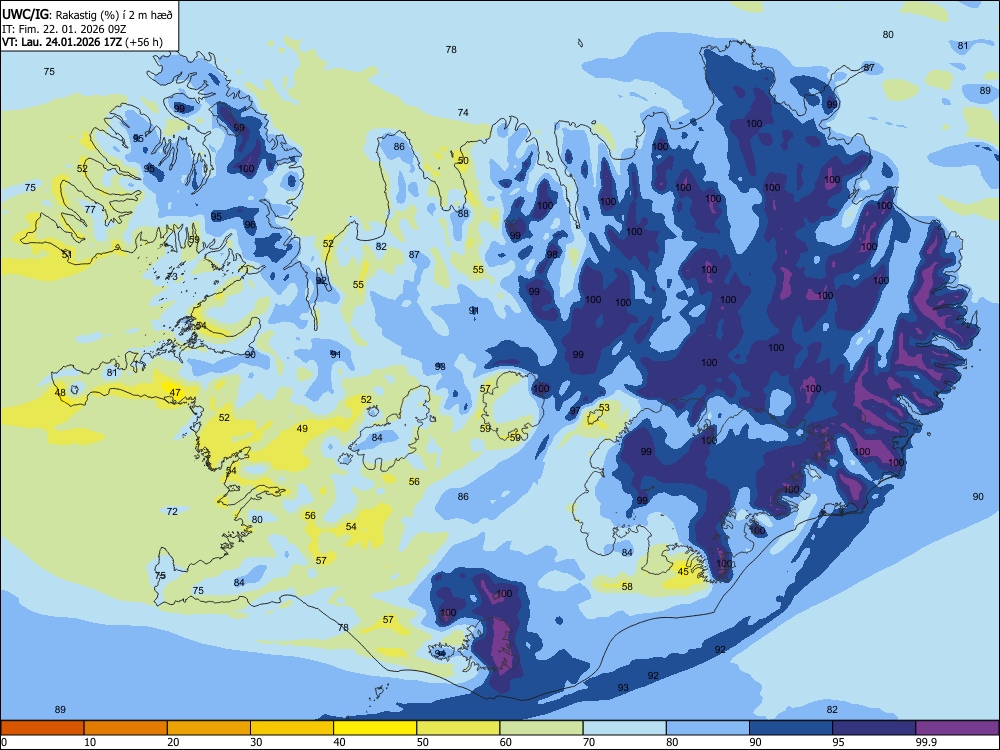Click the '45' value in the southeast
This screenshot has height=750, width=1000.
683,571
